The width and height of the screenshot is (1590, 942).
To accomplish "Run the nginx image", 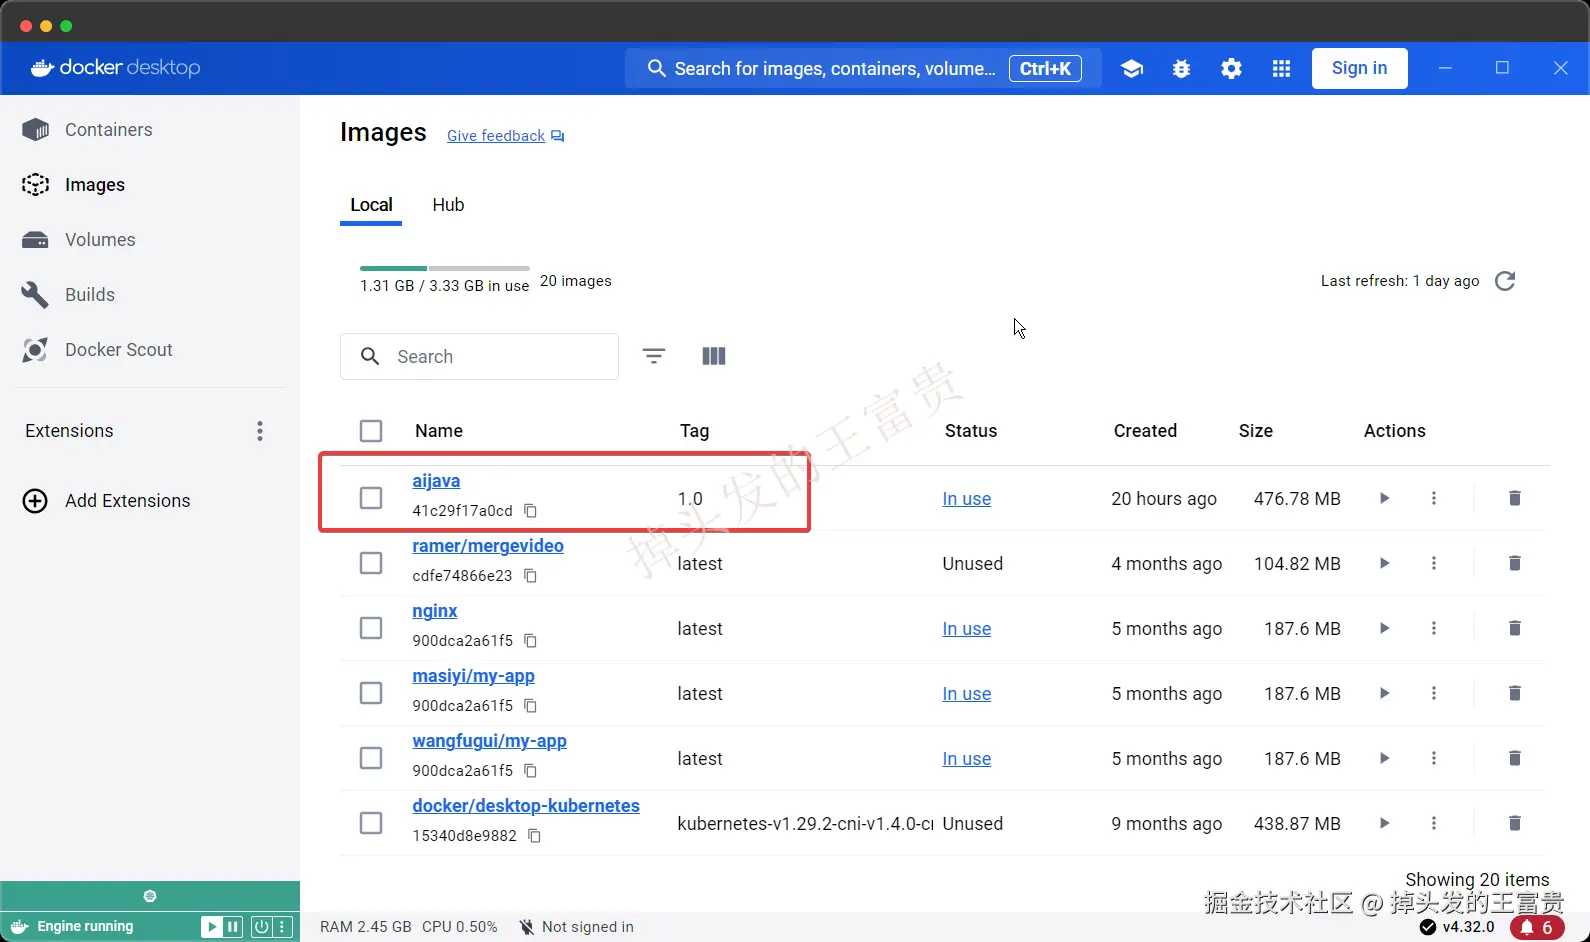I will point(1384,628).
